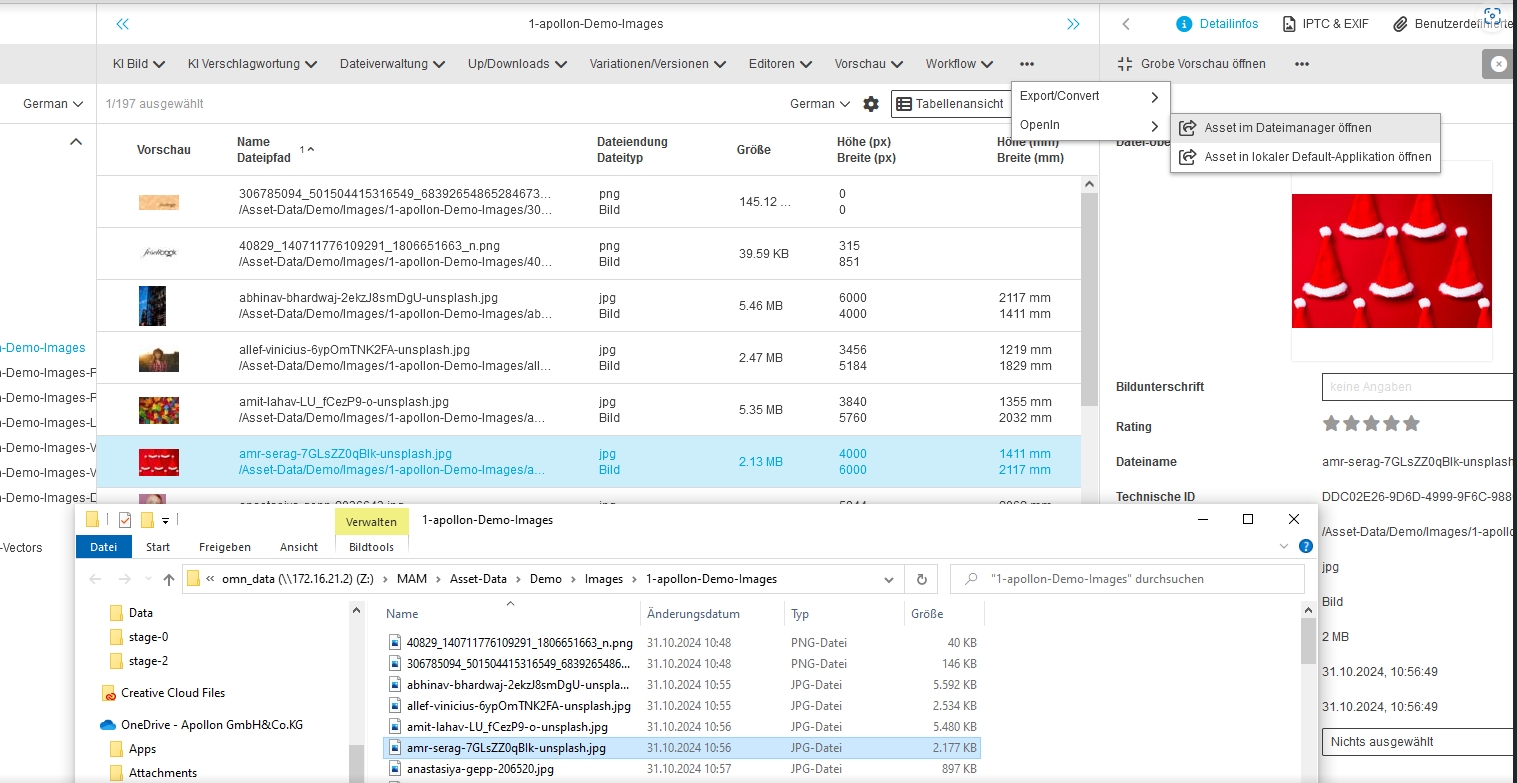Switch to the Ansicht ribbon tab

(299, 547)
